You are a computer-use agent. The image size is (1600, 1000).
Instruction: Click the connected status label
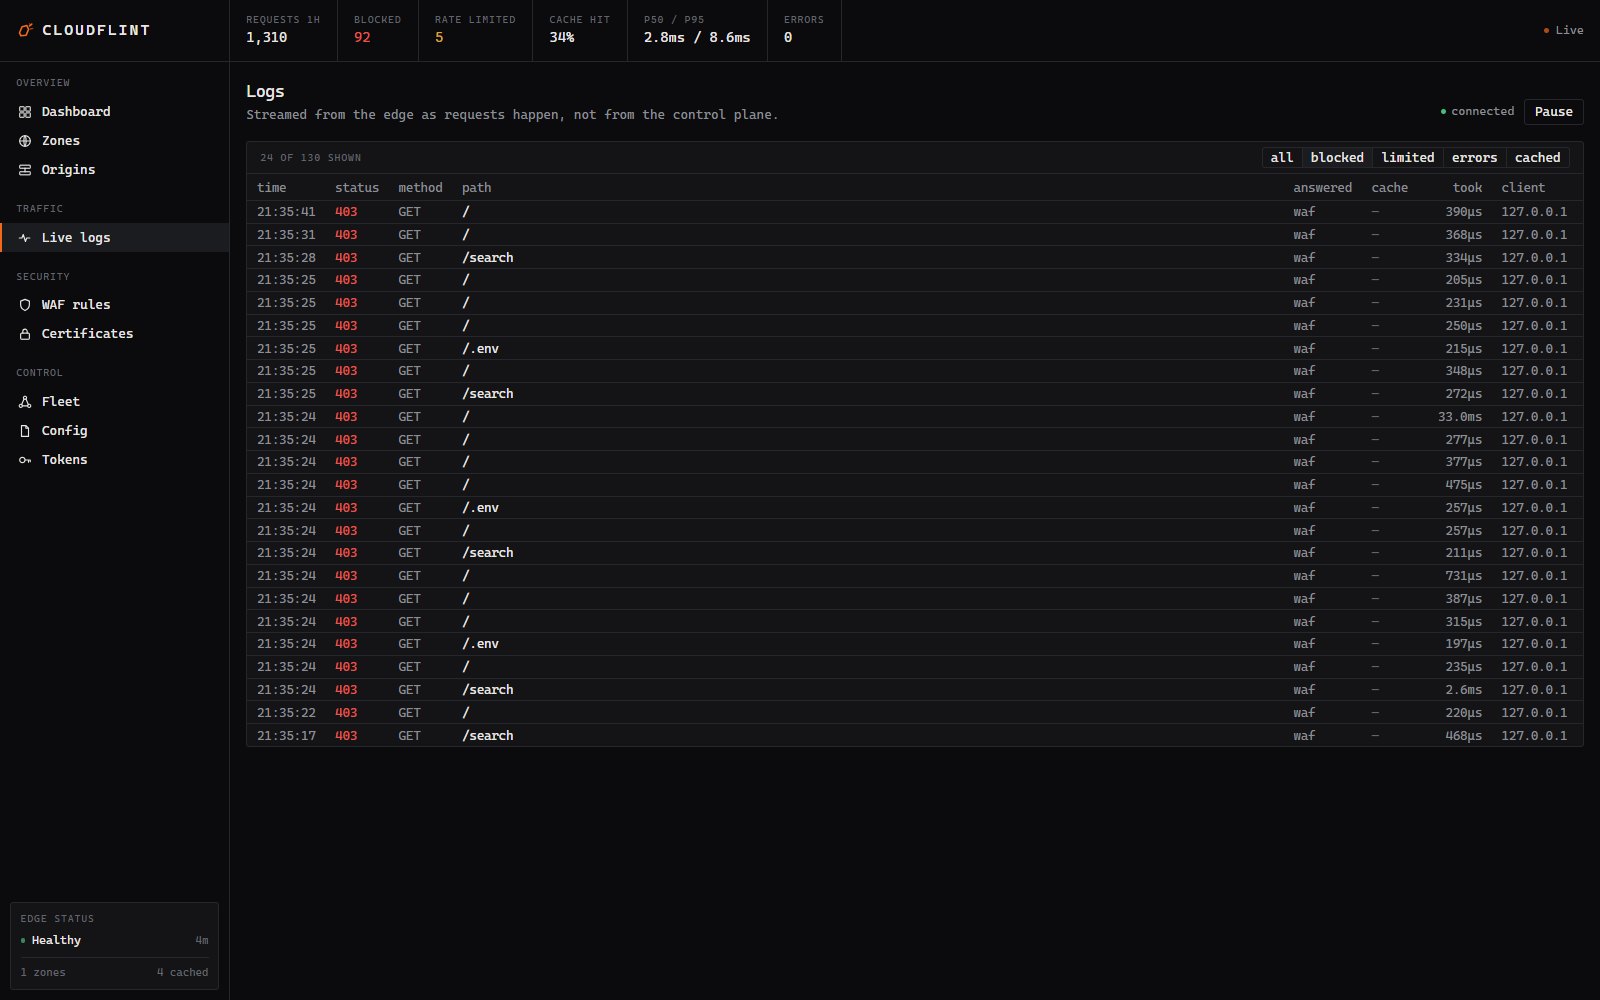pos(1477,112)
